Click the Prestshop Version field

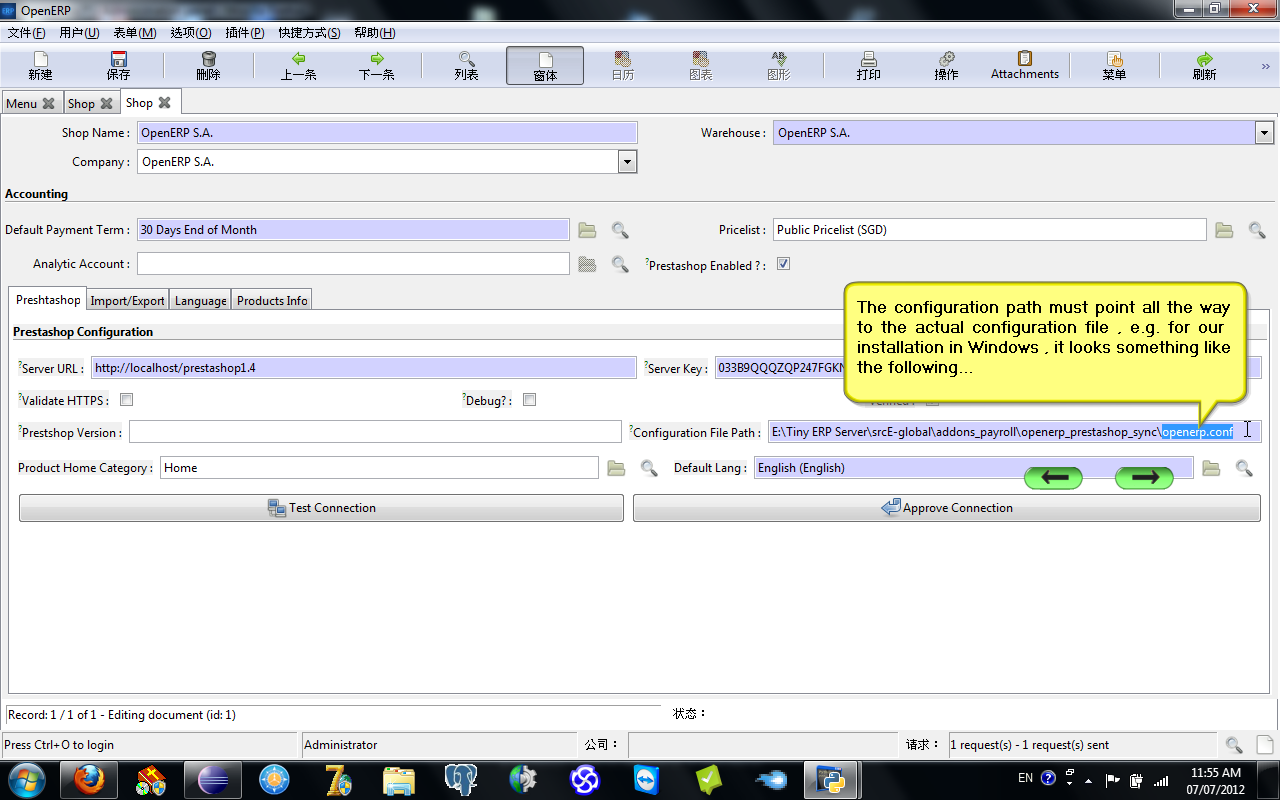(x=375, y=432)
